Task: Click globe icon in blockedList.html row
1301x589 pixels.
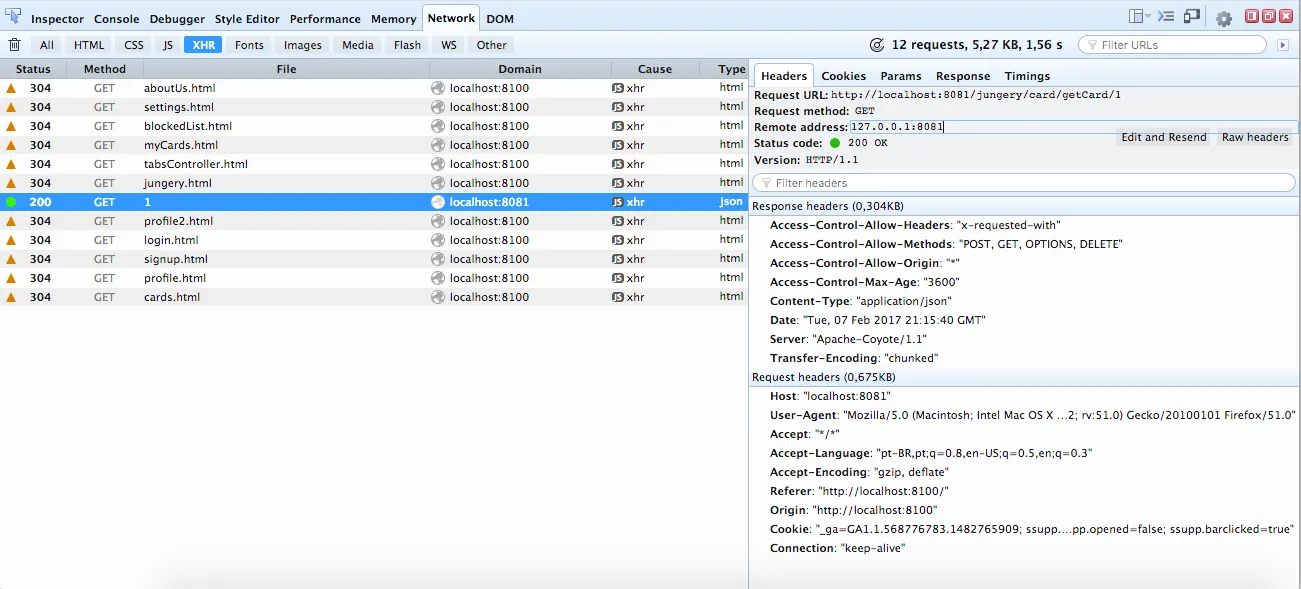Action: point(438,126)
